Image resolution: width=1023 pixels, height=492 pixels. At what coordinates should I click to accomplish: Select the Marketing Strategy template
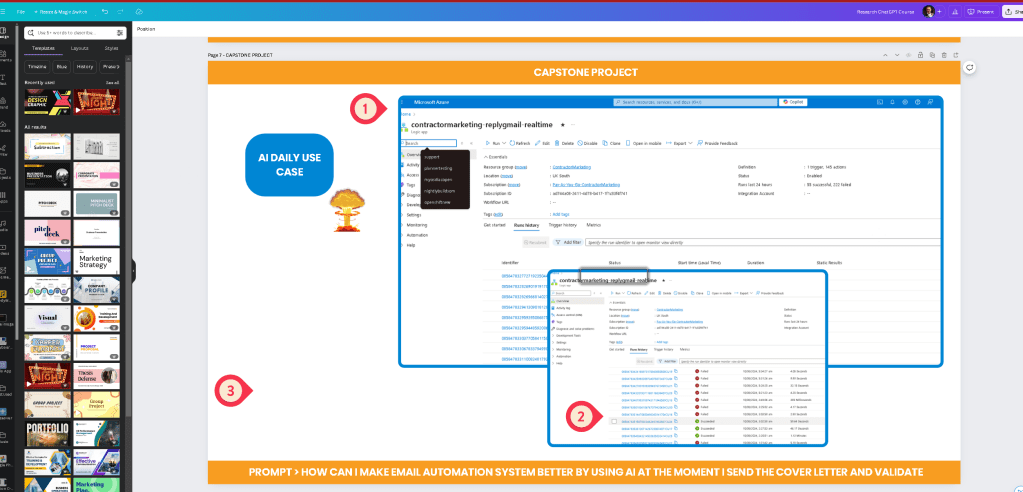tap(97, 260)
